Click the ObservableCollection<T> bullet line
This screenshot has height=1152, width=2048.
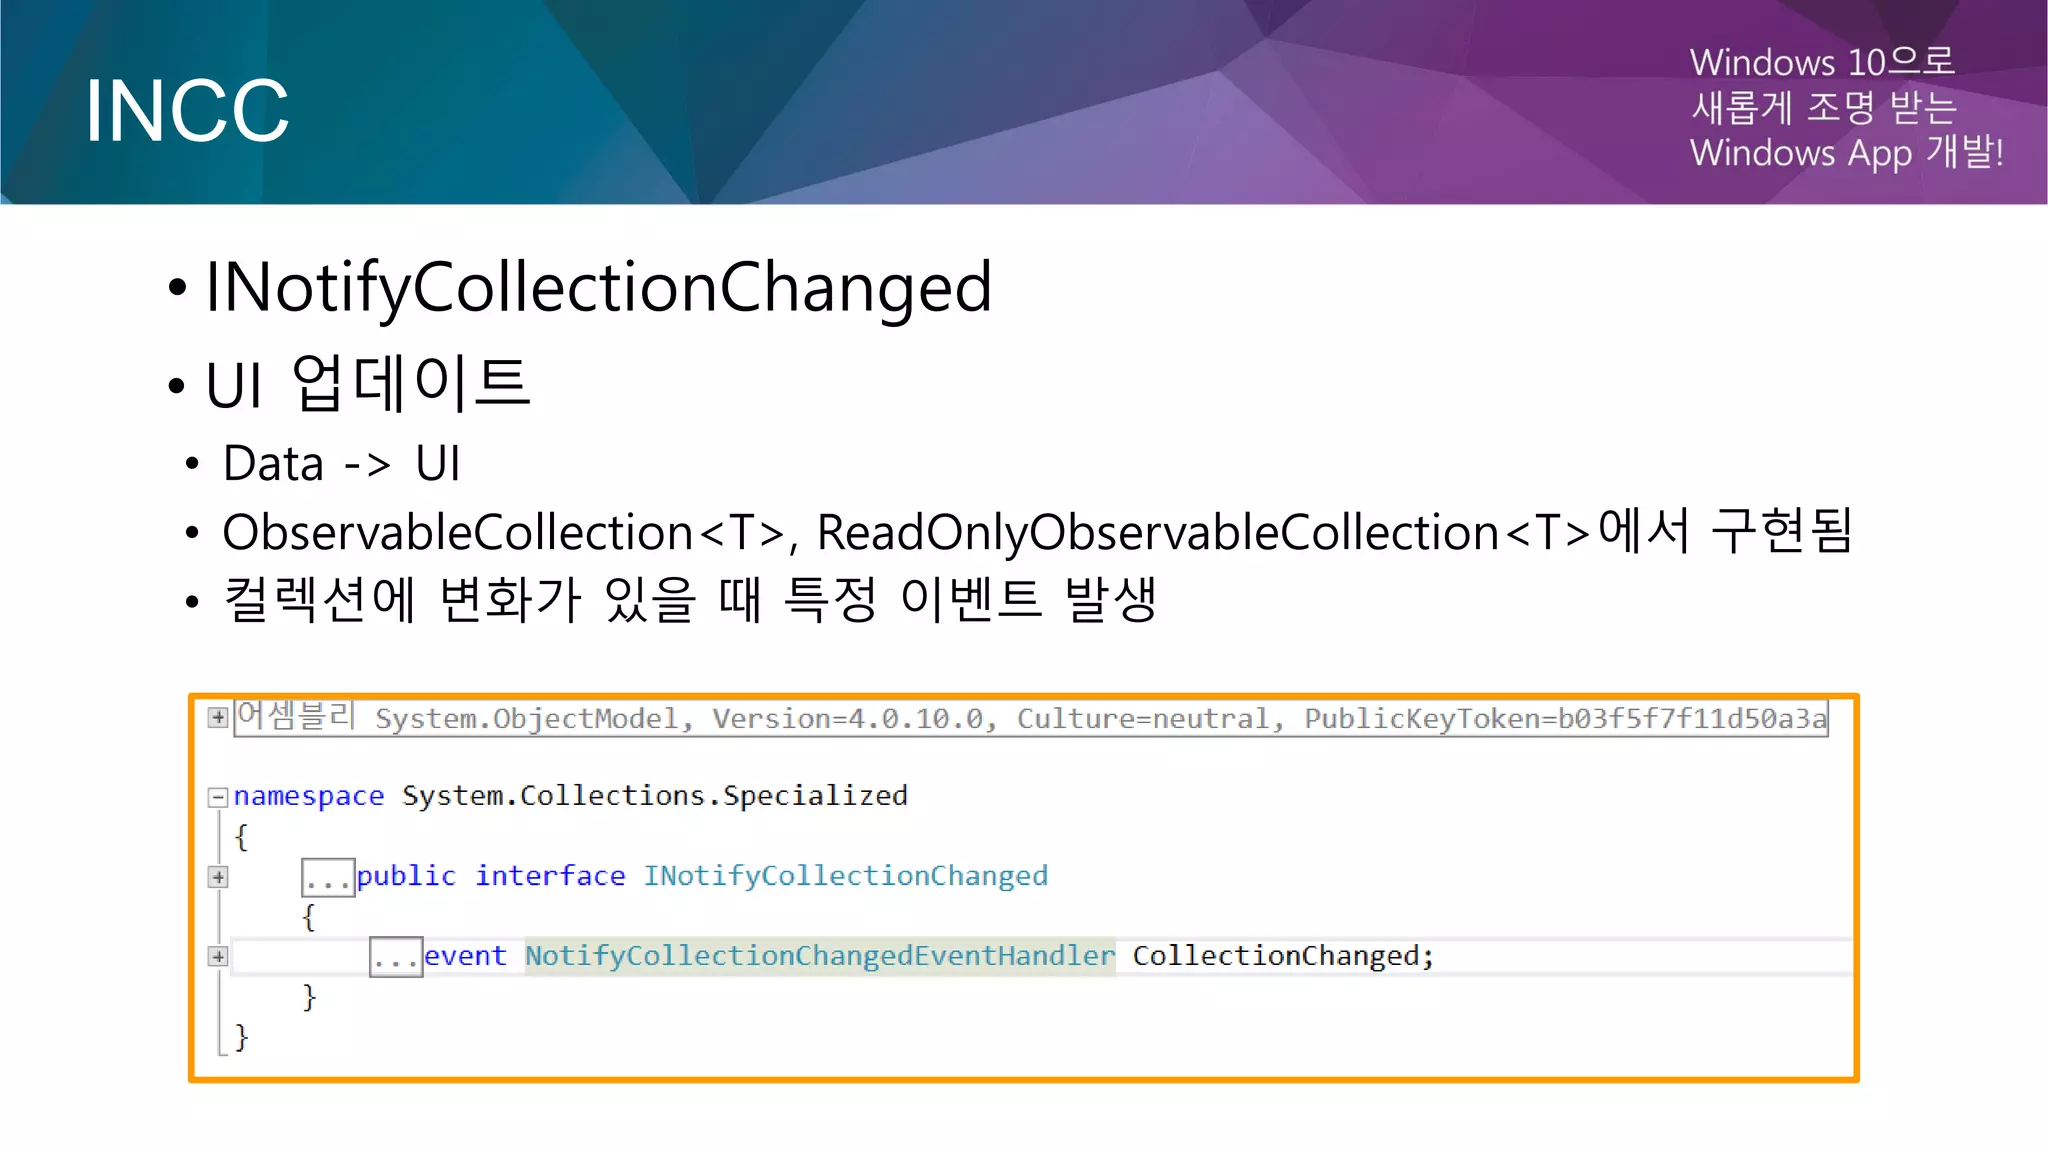[x=1037, y=531]
